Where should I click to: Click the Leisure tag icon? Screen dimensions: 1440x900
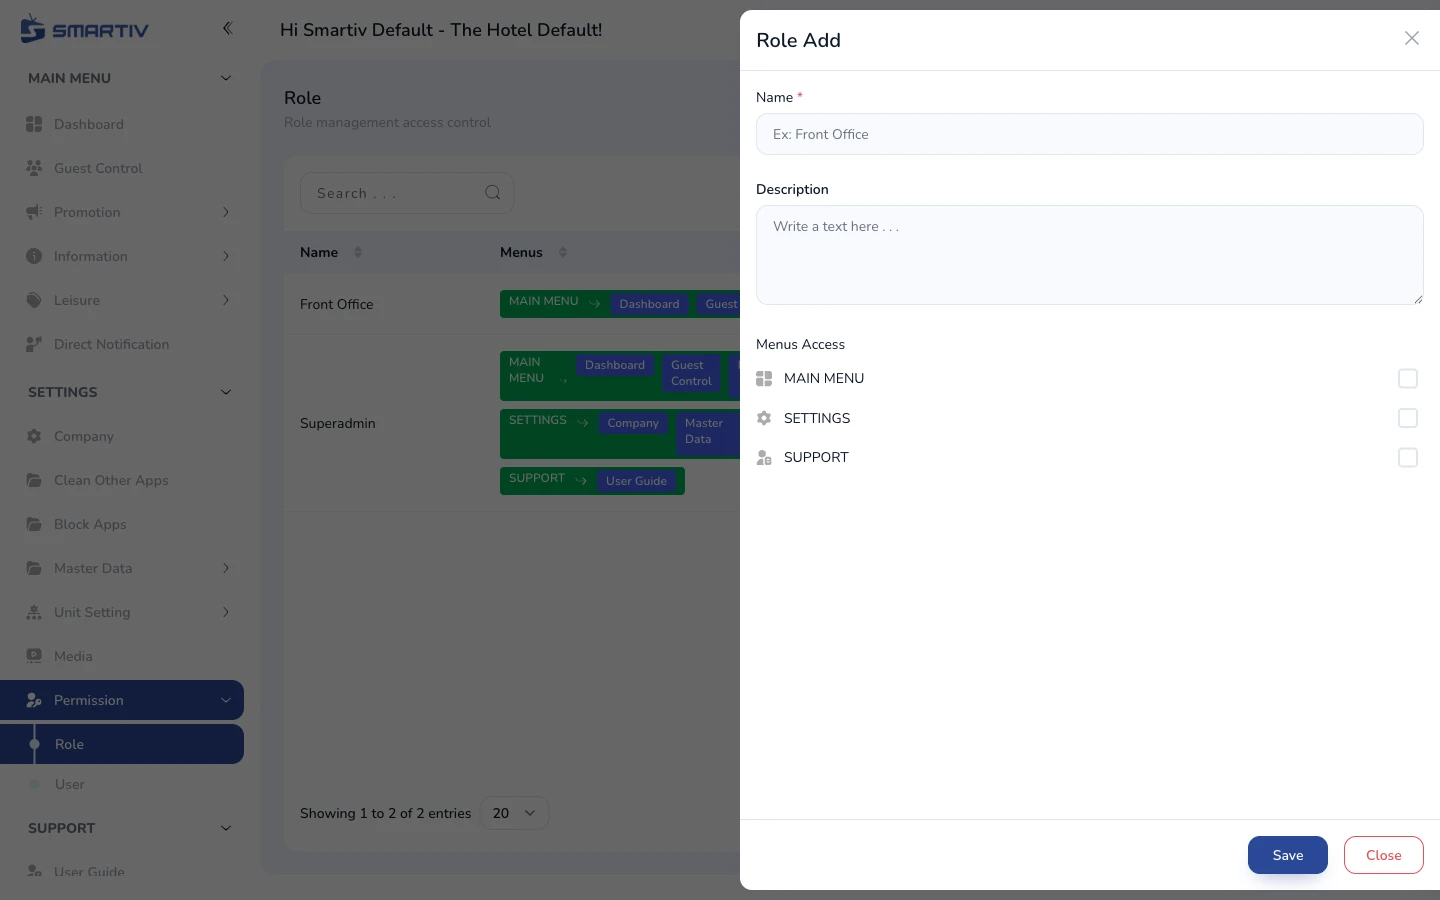pos(34,300)
